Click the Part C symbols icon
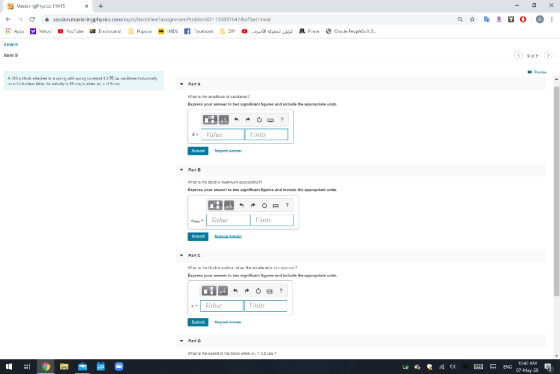This screenshot has width=560, height=374. [223, 291]
